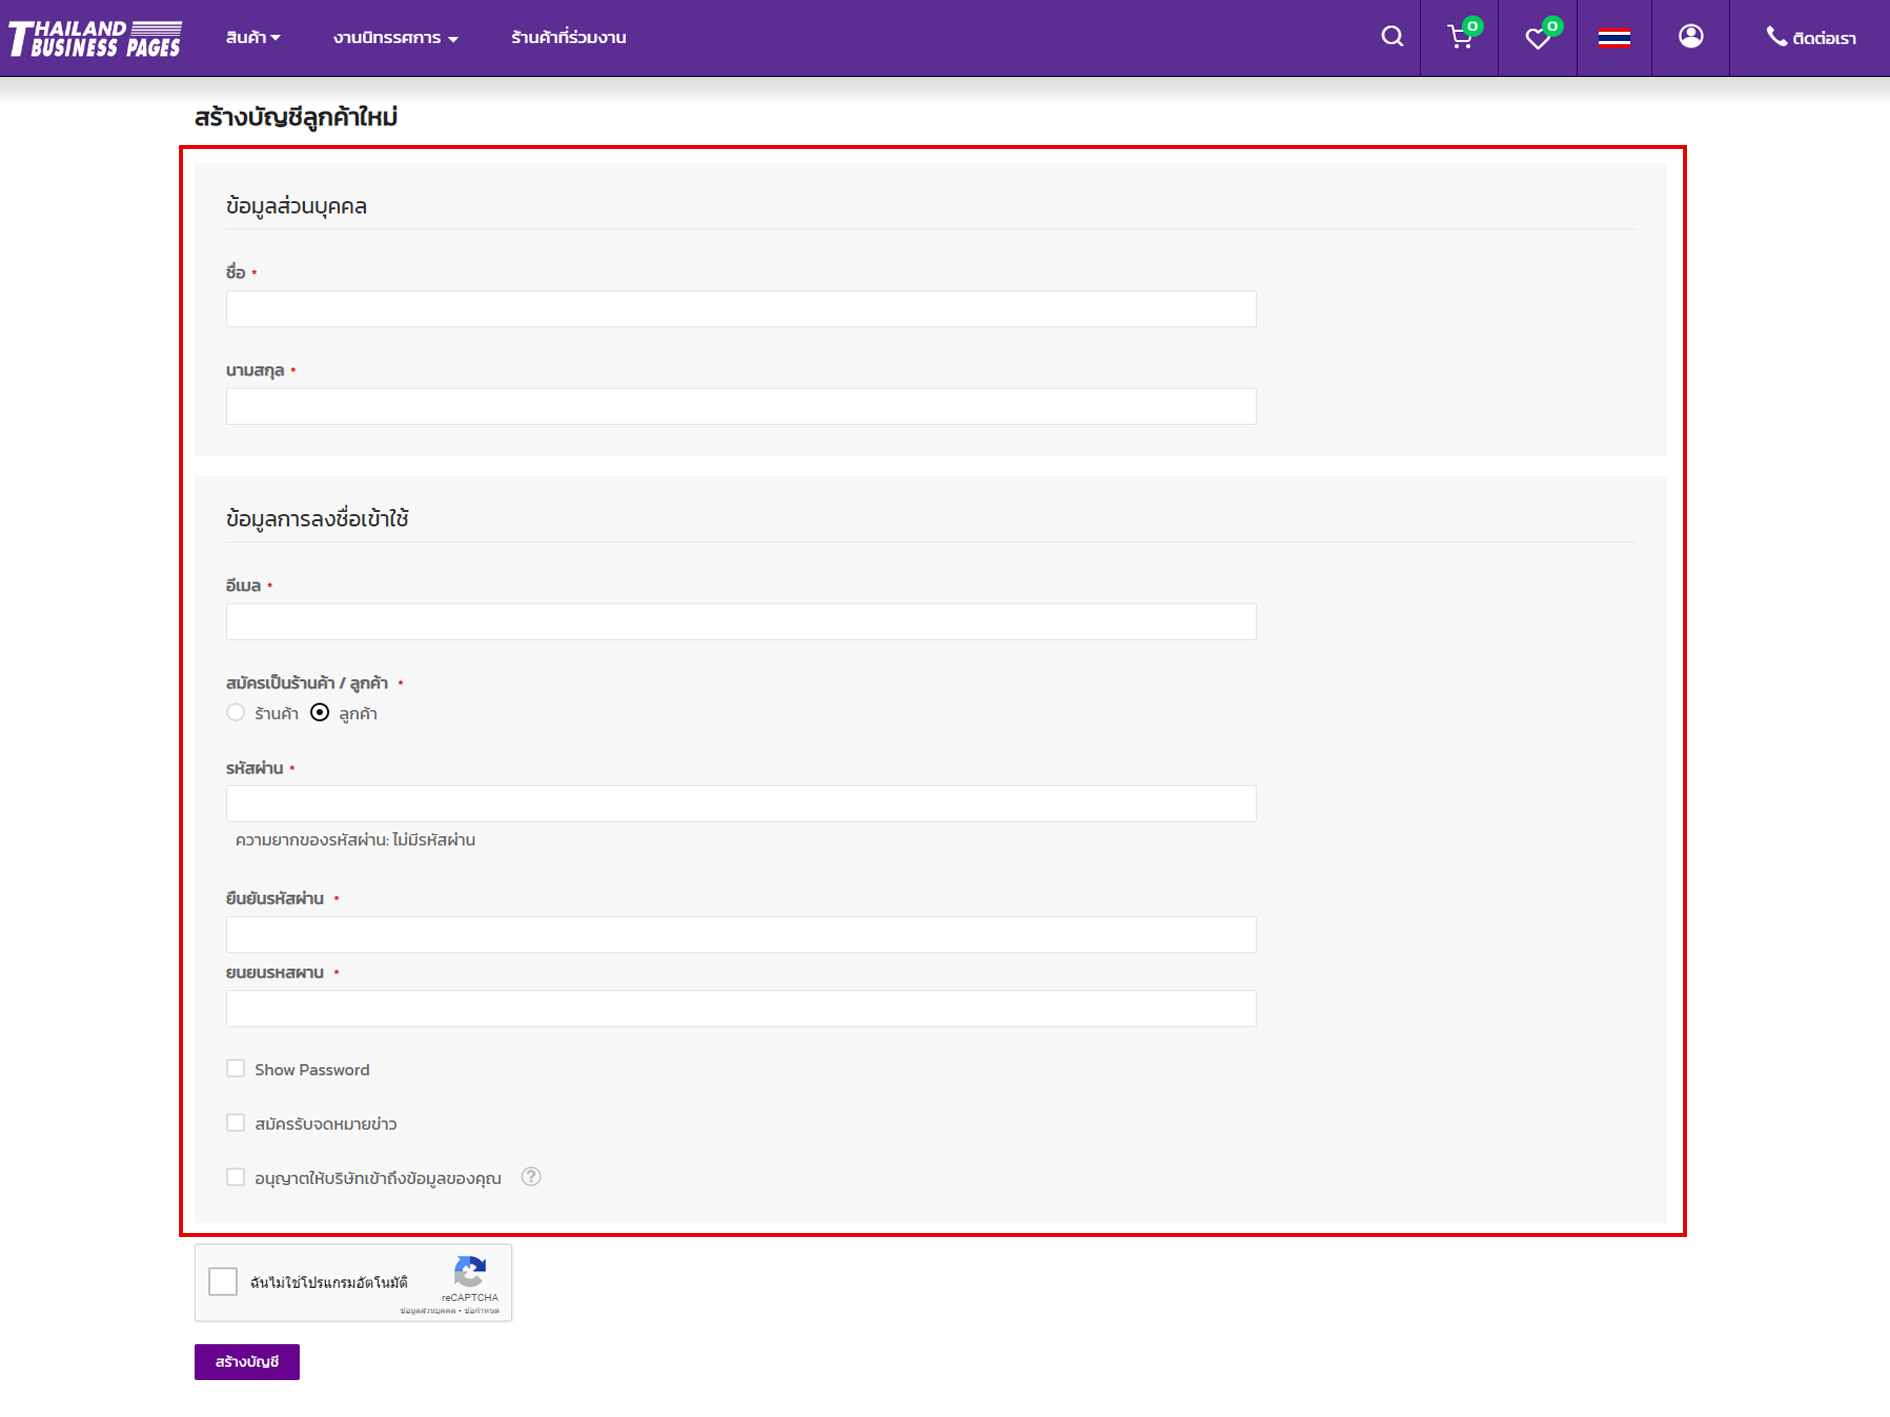Screen dimensions: 1890x1417
Task: Tick the สมัครรับจดหมายข่าว newsletter checkbox
Action: point(236,1123)
